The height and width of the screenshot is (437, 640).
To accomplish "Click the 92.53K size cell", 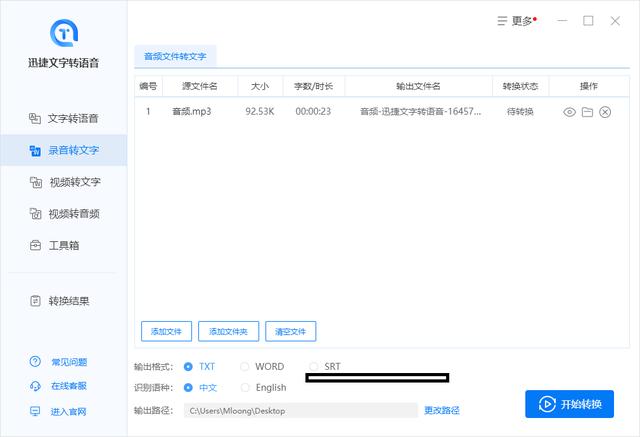I will coord(260,111).
